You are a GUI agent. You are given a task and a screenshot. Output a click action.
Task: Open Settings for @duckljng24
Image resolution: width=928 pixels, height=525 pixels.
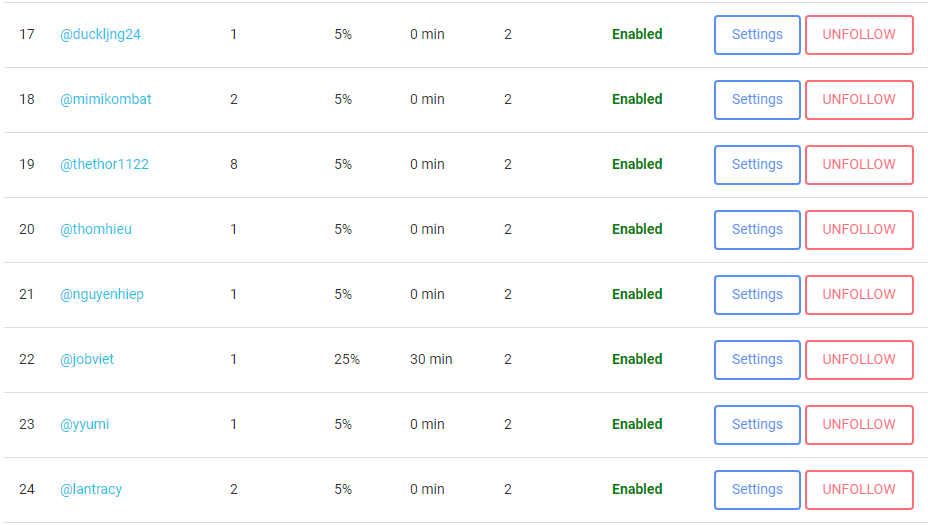pyautogui.click(x=757, y=34)
